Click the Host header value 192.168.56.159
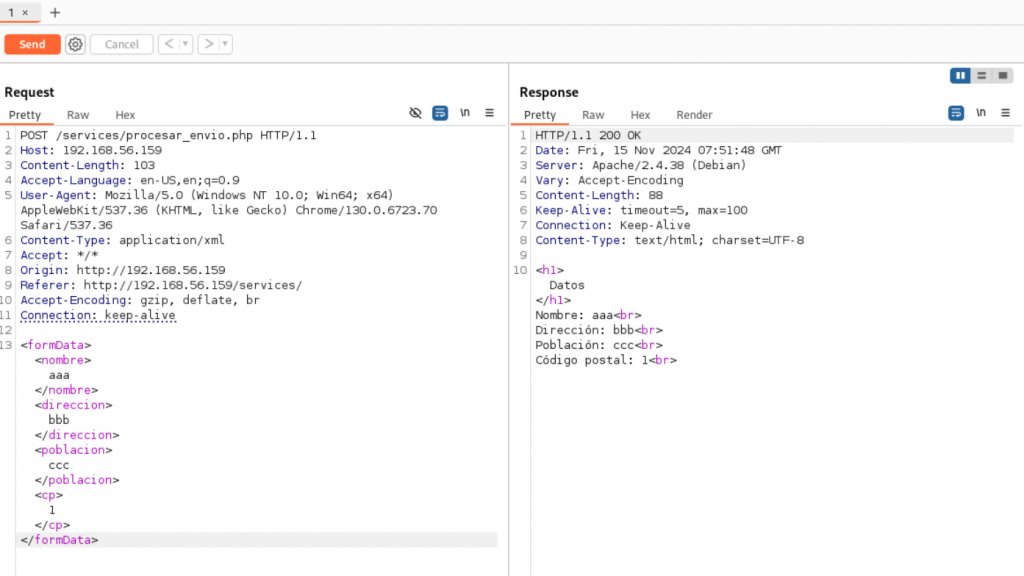This screenshot has width=1024, height=576. 112,150
